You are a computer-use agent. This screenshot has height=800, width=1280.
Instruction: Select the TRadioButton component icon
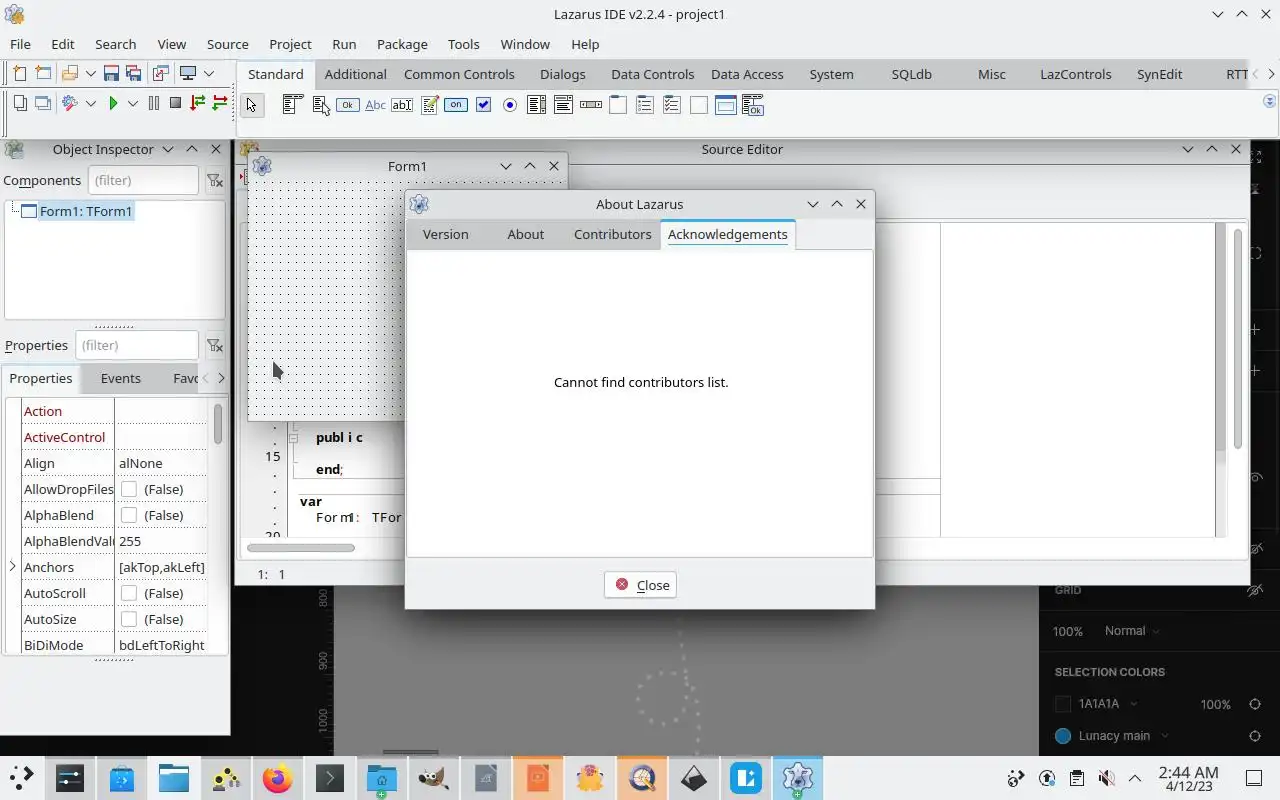(510, 104)
